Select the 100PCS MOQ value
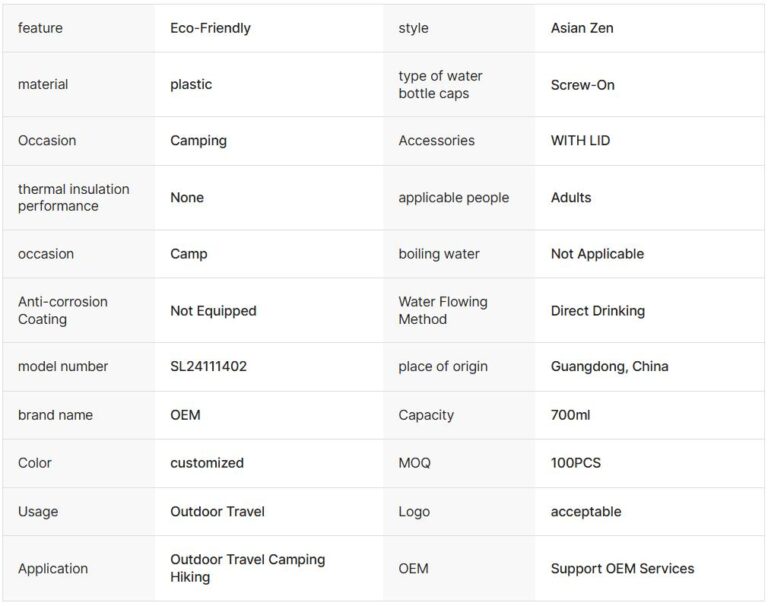Image resolution: width=768 pixels, height=606 pixels. tap(575, 463)
